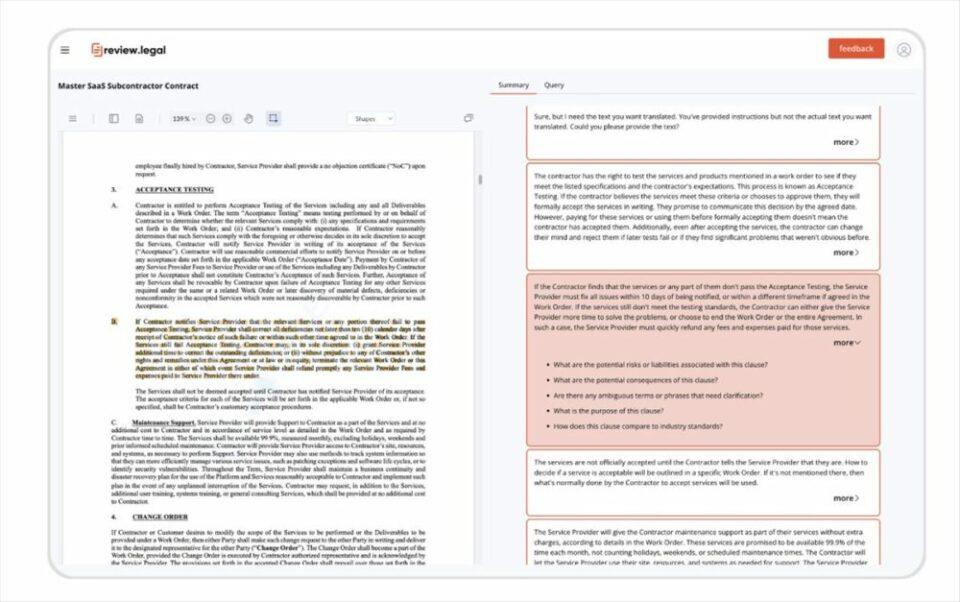Click the orange feedback button

tap(855, 48)
